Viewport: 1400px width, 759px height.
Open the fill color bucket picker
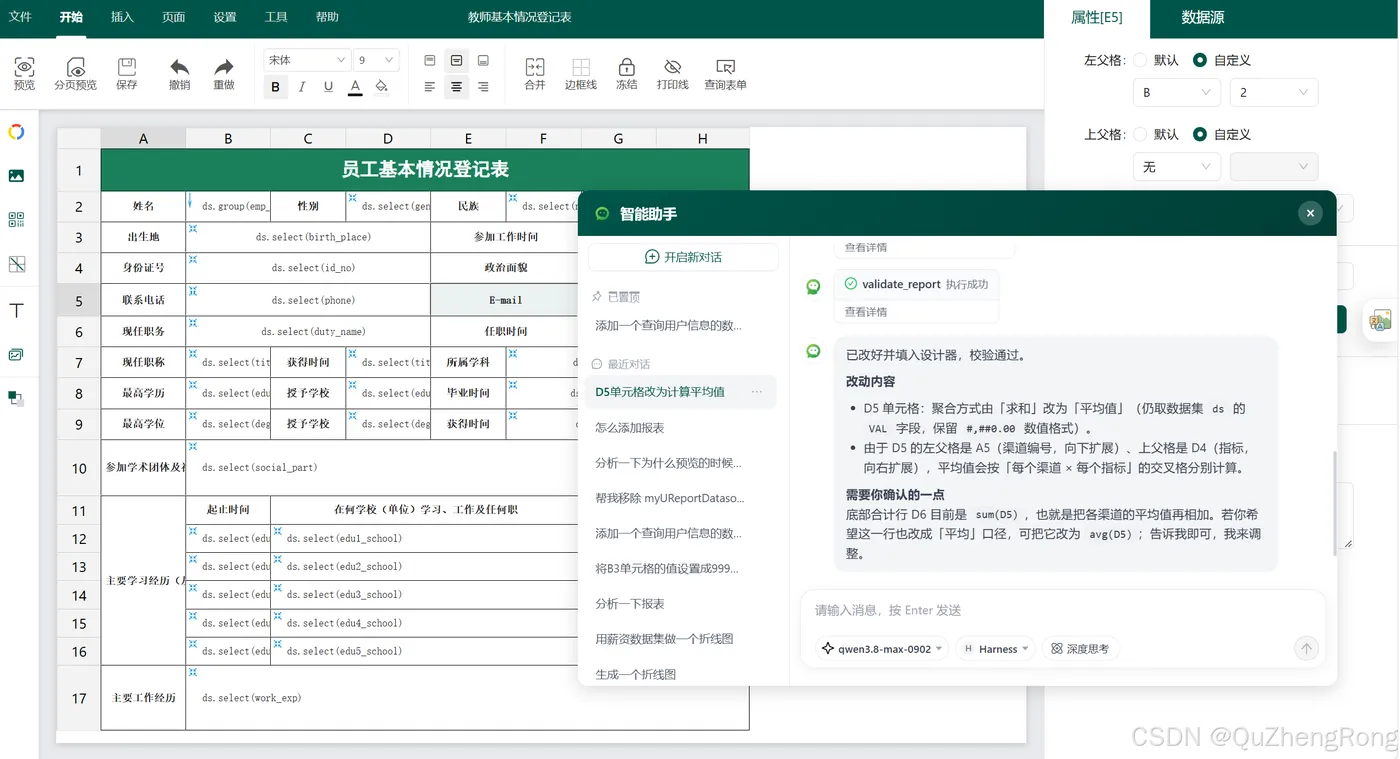381,87
